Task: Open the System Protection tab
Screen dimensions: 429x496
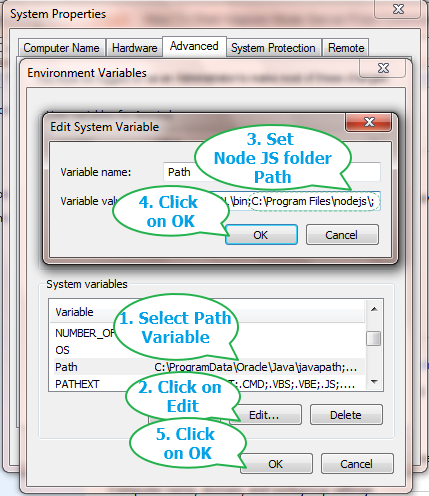Action: (273, 48)
